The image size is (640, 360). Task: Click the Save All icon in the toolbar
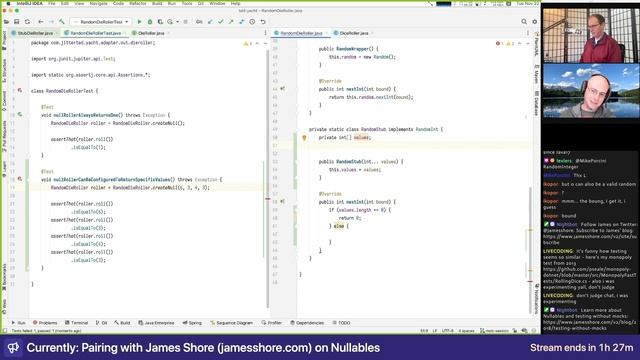[17, 22]
